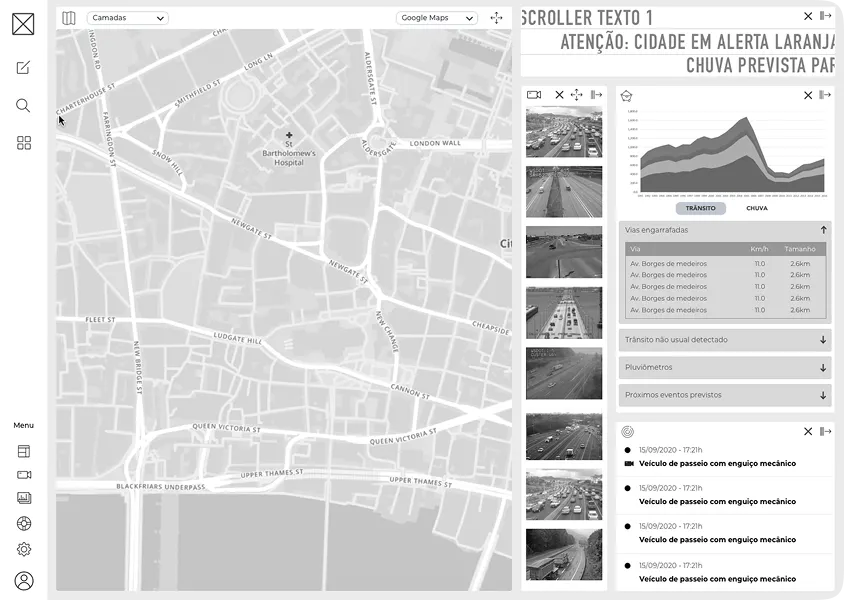
Task: Open the grid apps icon in sidebar
Action: pyautogui.click(x=23, y=143)
